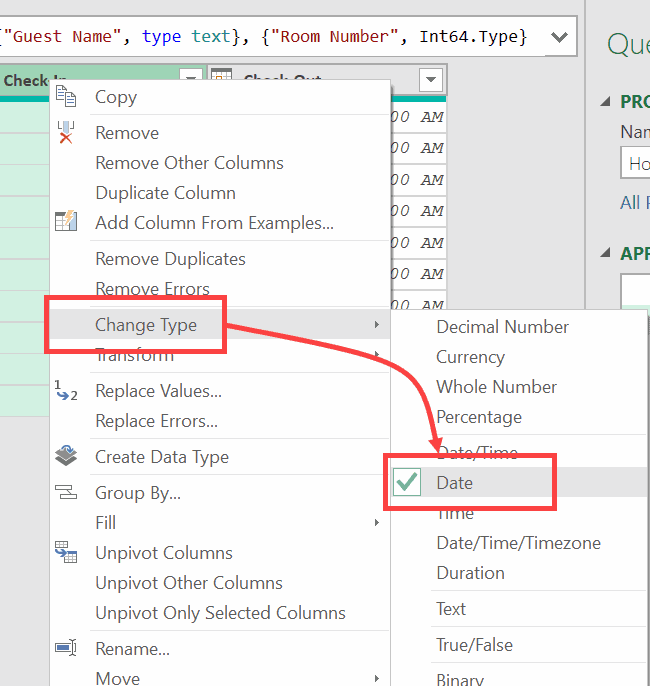Open the Check Out column filter dropdown

click(431, 79)
